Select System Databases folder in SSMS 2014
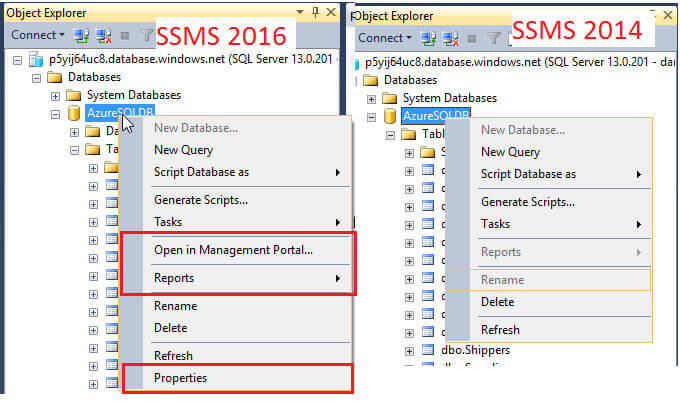Viewport: 680px width, 401px height. click(x=450, y=98)
